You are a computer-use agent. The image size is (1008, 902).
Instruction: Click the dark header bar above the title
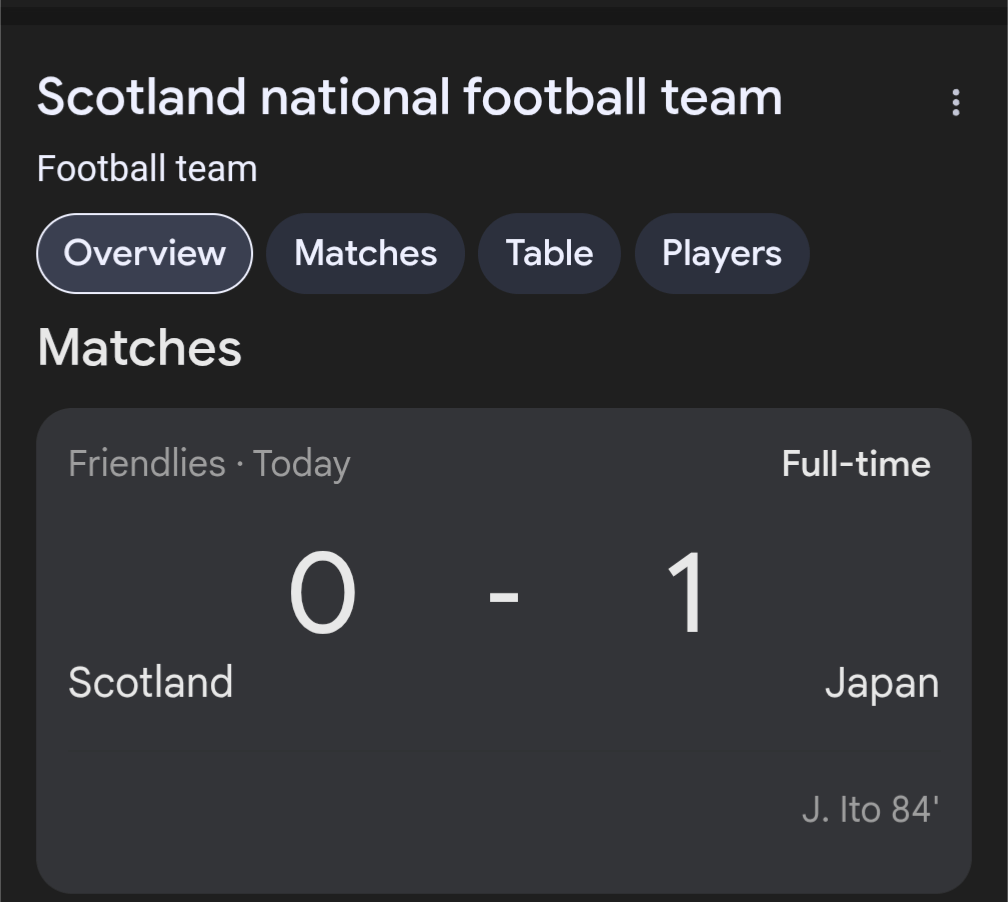[504, 12]
